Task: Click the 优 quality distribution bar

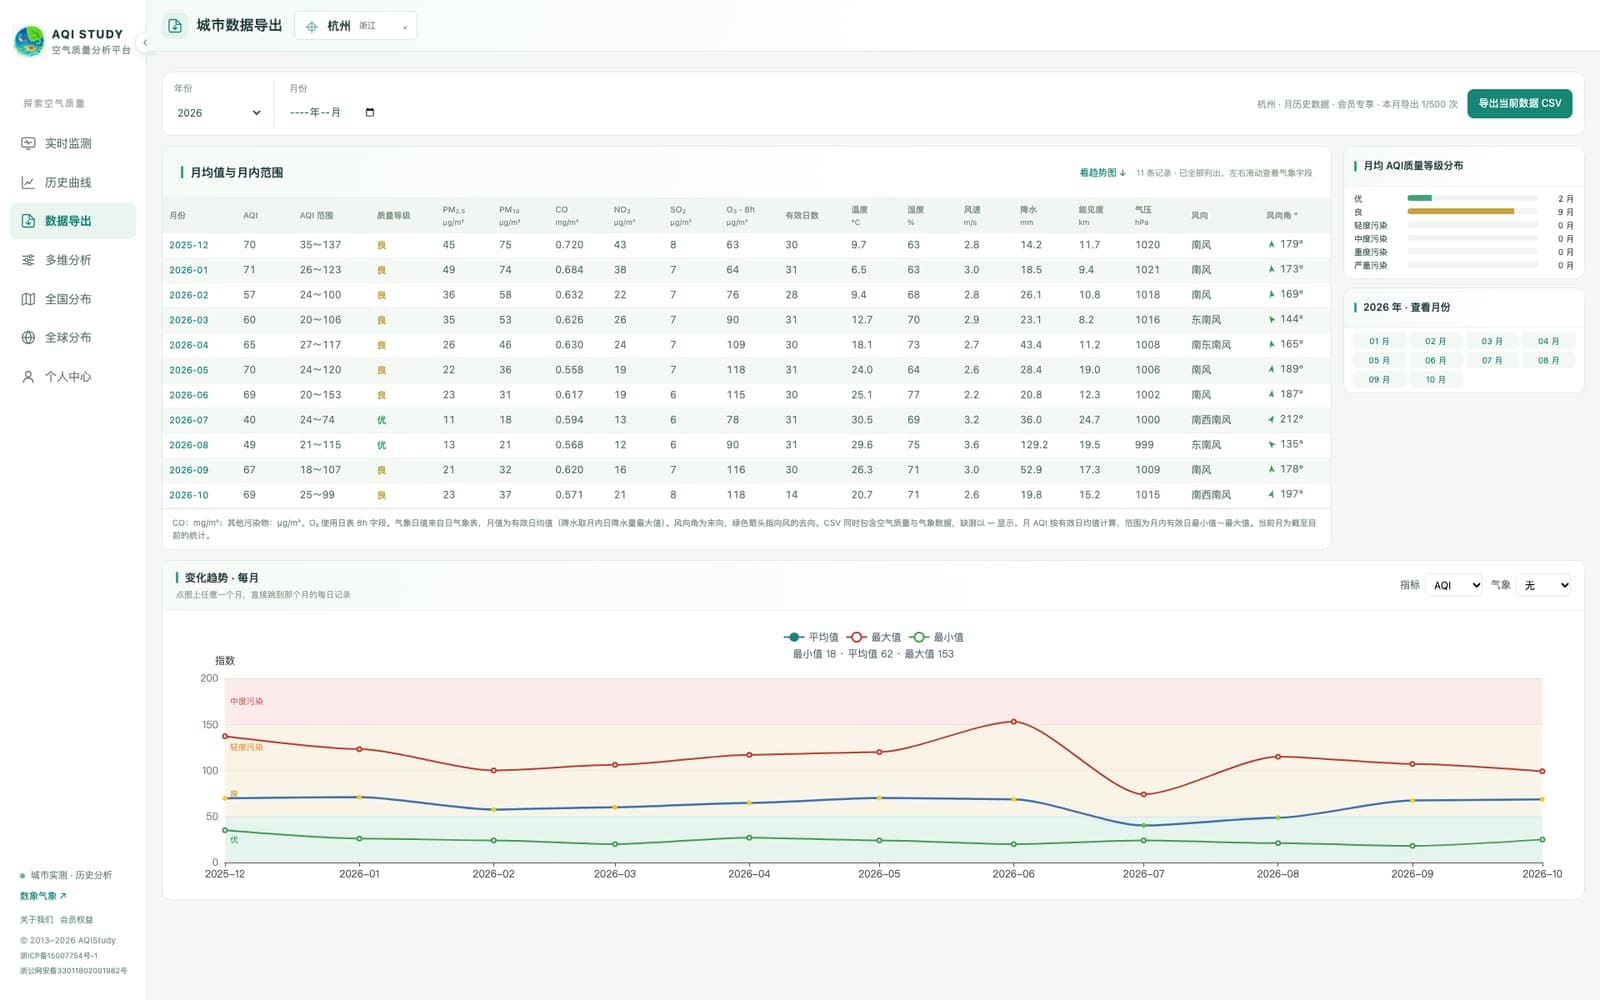Action: (x=1472, y=198)
